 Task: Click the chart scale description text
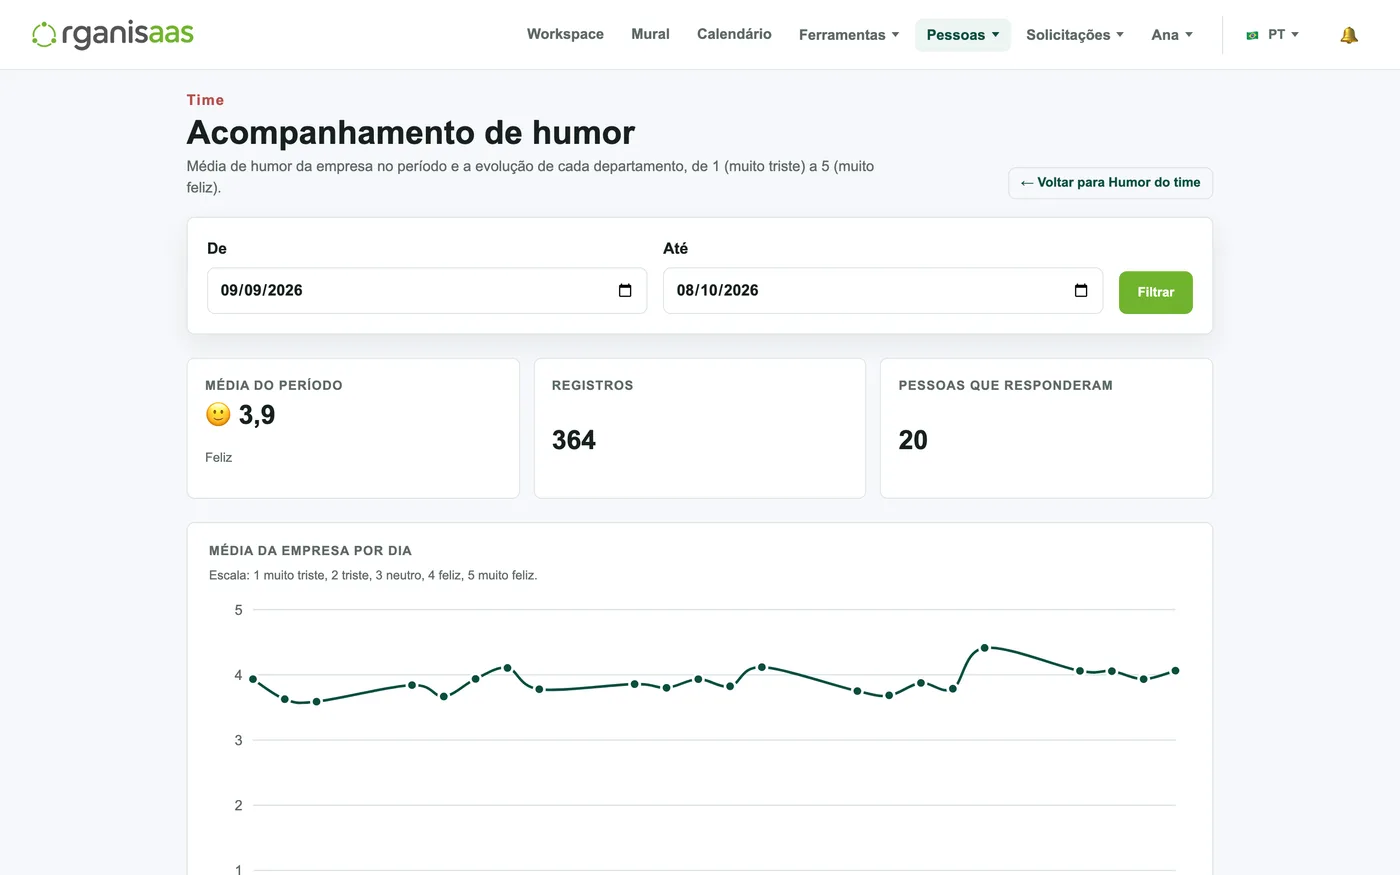click(373, 575)
